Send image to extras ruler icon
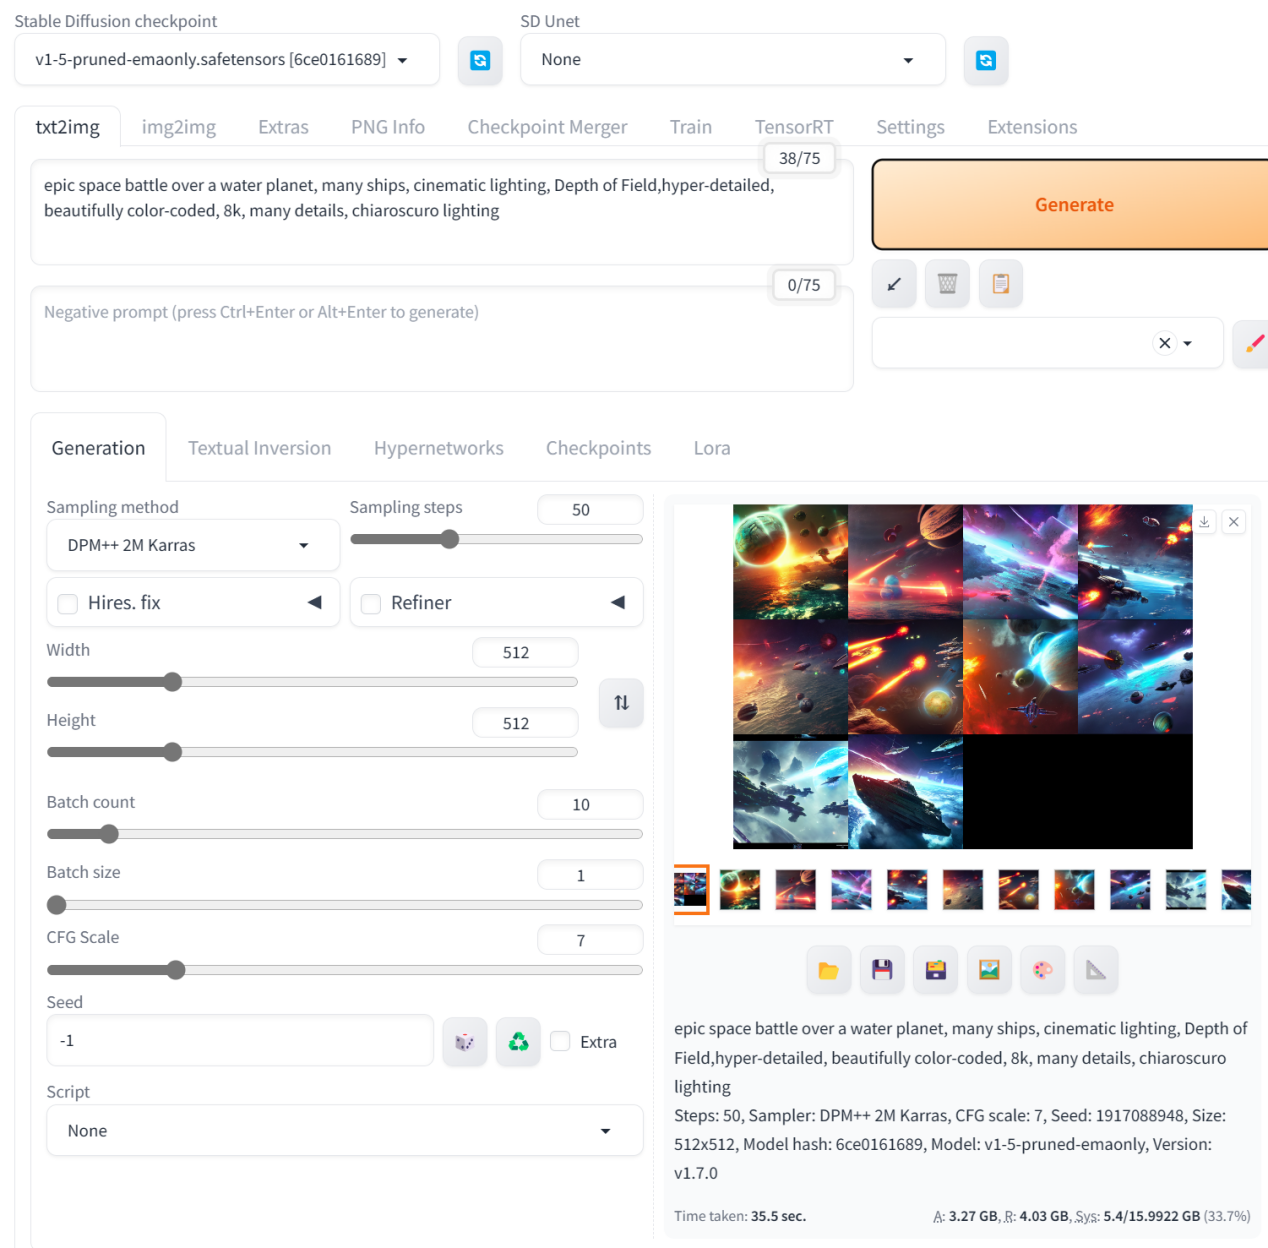The width and height of the screenshot is (1268, 1248). point(1096,970)
